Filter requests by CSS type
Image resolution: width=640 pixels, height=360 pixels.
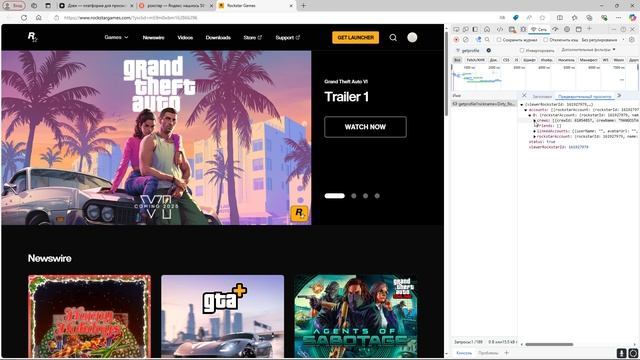click(506, 60)
